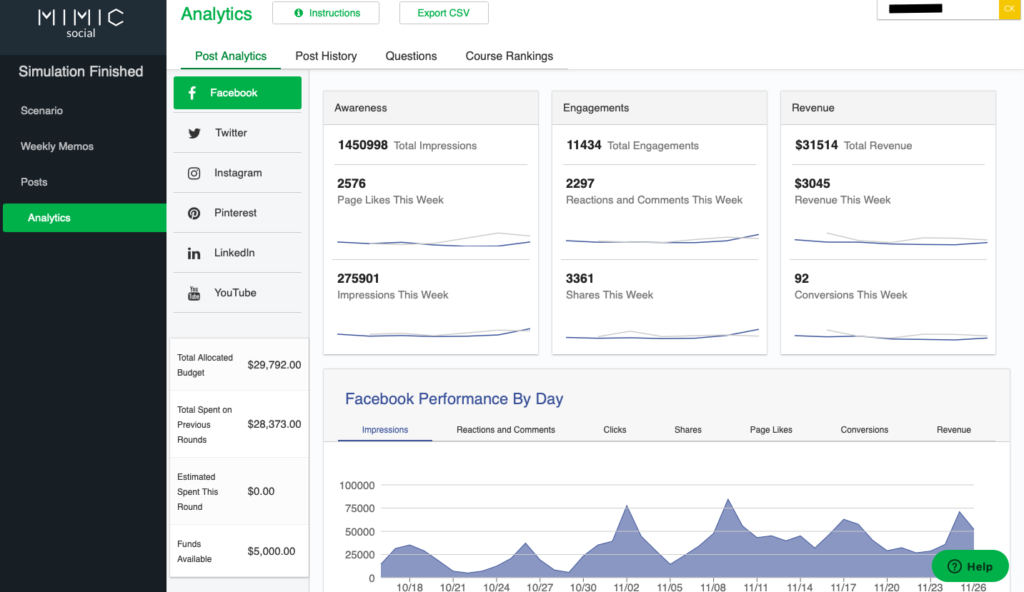1024x592 pixels.
Task: Click the $28,373.00 spent on previous rounds
Action: point(274,425)
